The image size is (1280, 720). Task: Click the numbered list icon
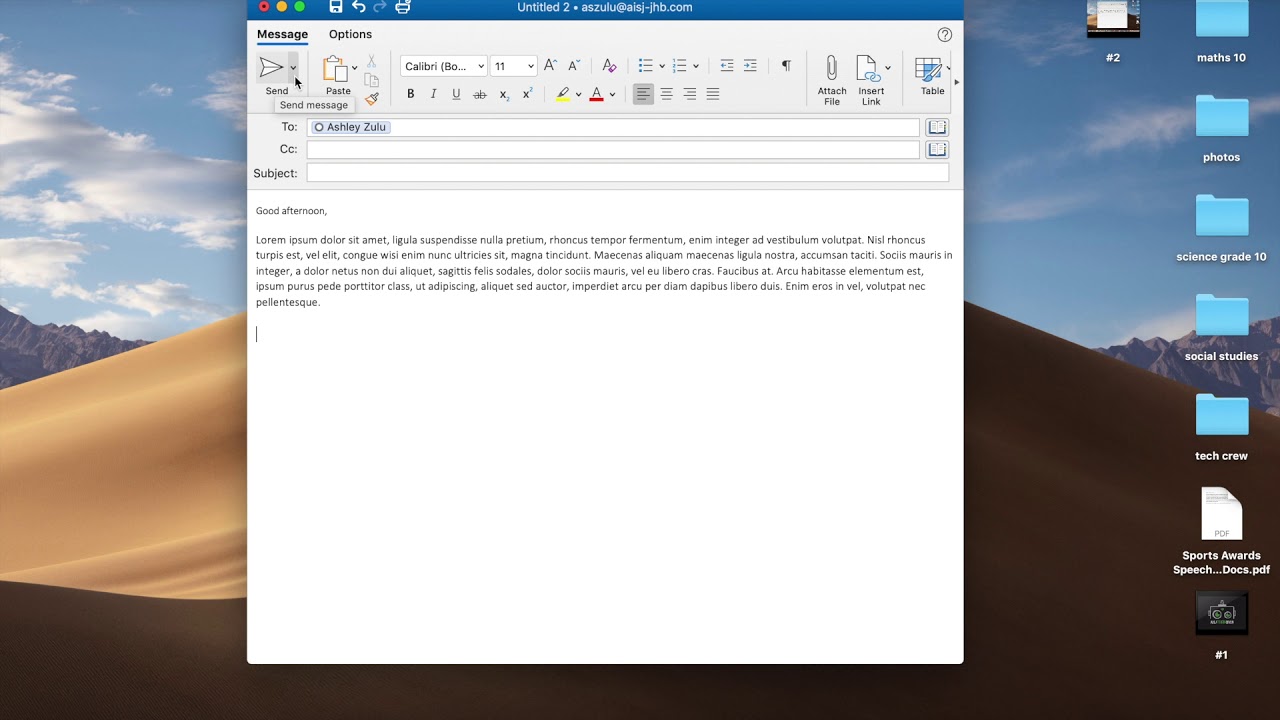click(x=680, y=66)
